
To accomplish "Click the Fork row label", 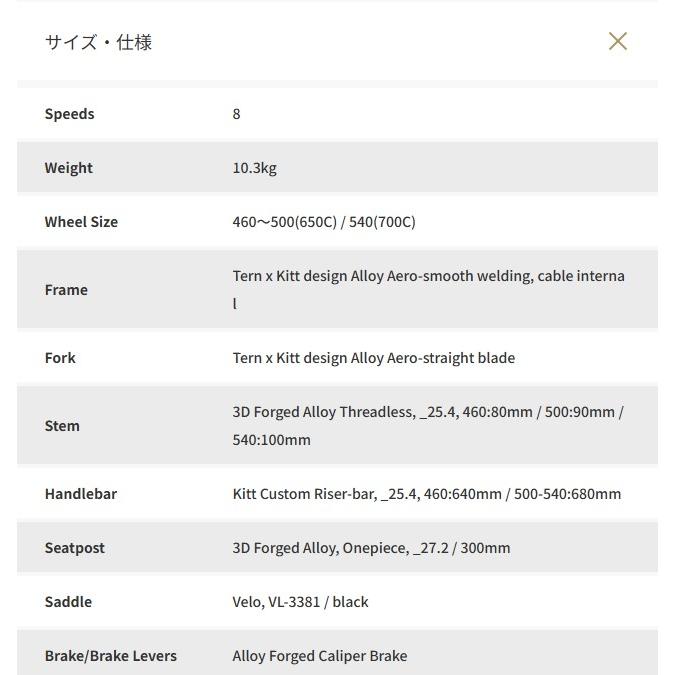I will click(60, 358).
